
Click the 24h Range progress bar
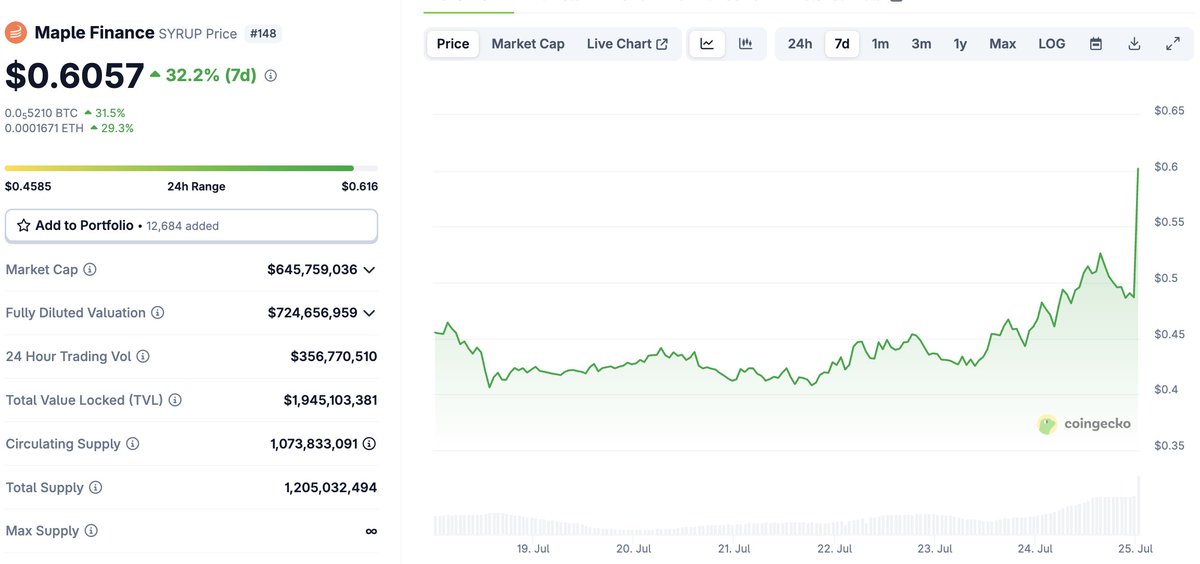[x=191, y=168]
